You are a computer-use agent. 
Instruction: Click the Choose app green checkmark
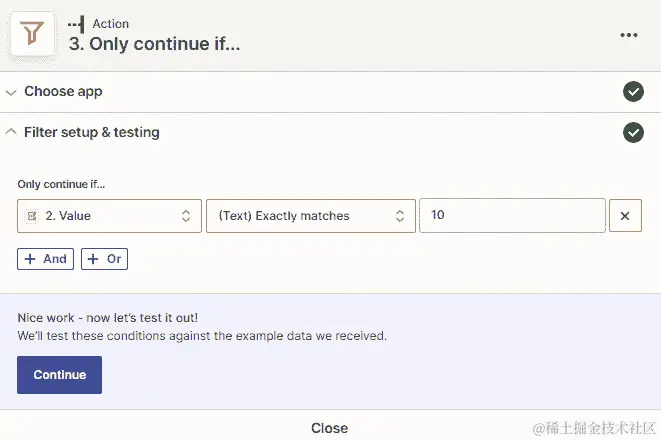coord(633,92)
